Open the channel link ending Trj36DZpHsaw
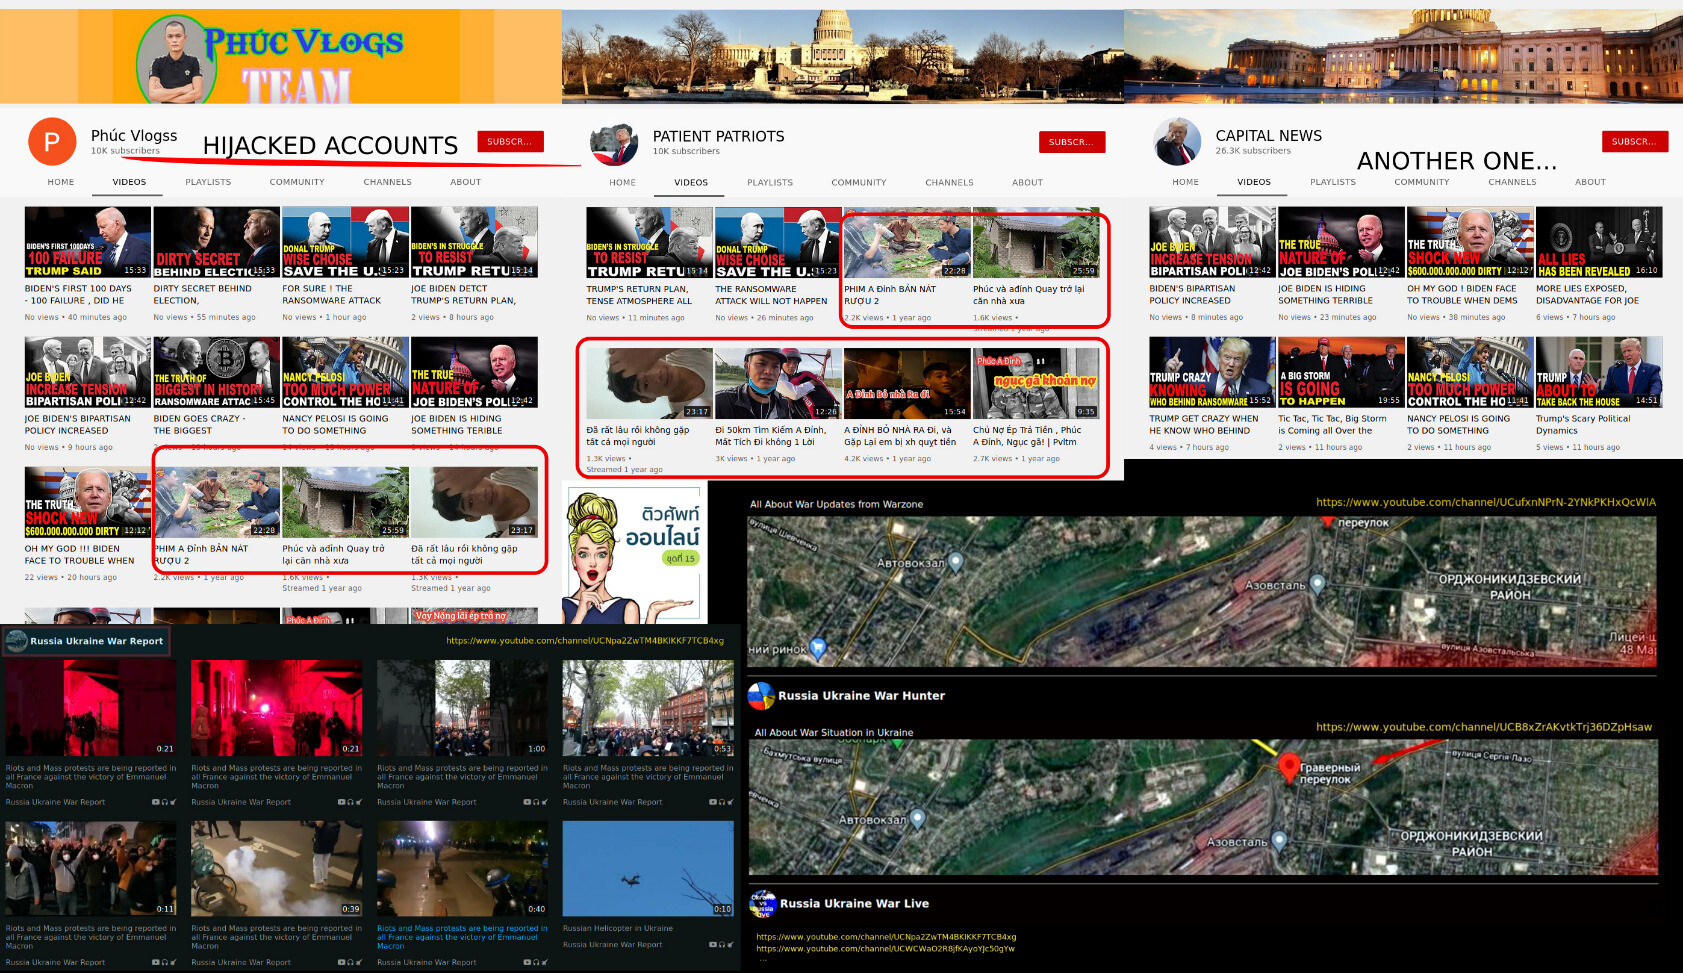The height and width of the screenshot is (973, 1683). point(1484,727)
